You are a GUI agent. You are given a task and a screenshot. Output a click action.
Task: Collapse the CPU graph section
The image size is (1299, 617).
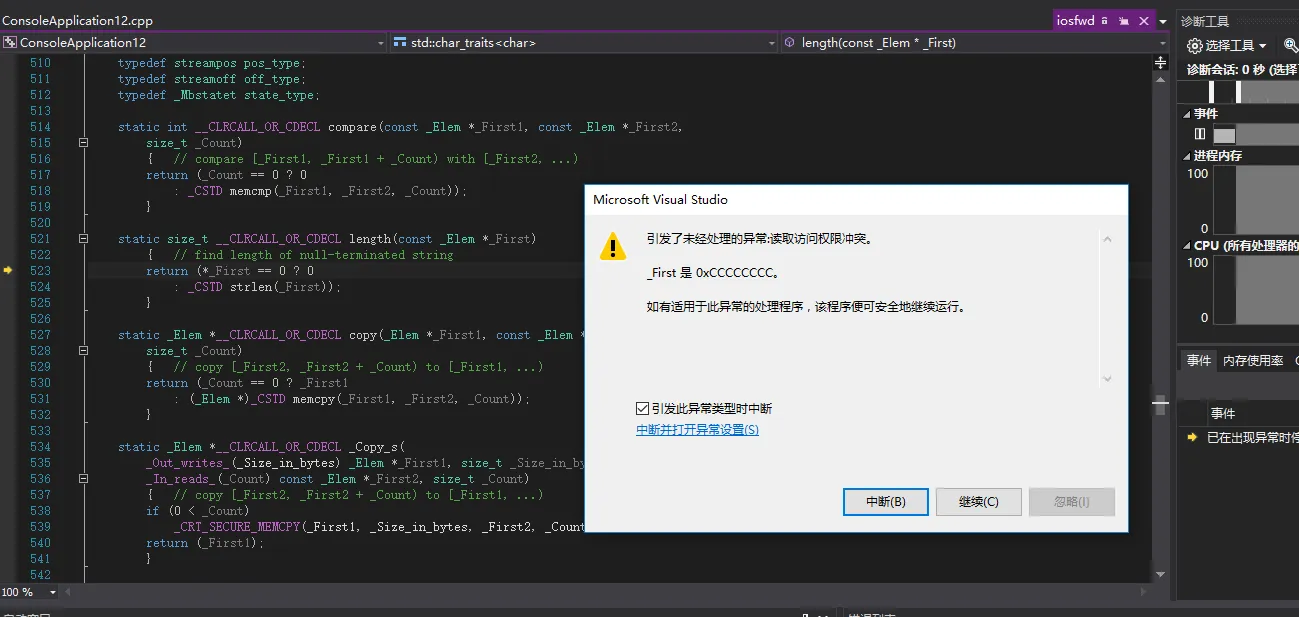pos(1186,245)
